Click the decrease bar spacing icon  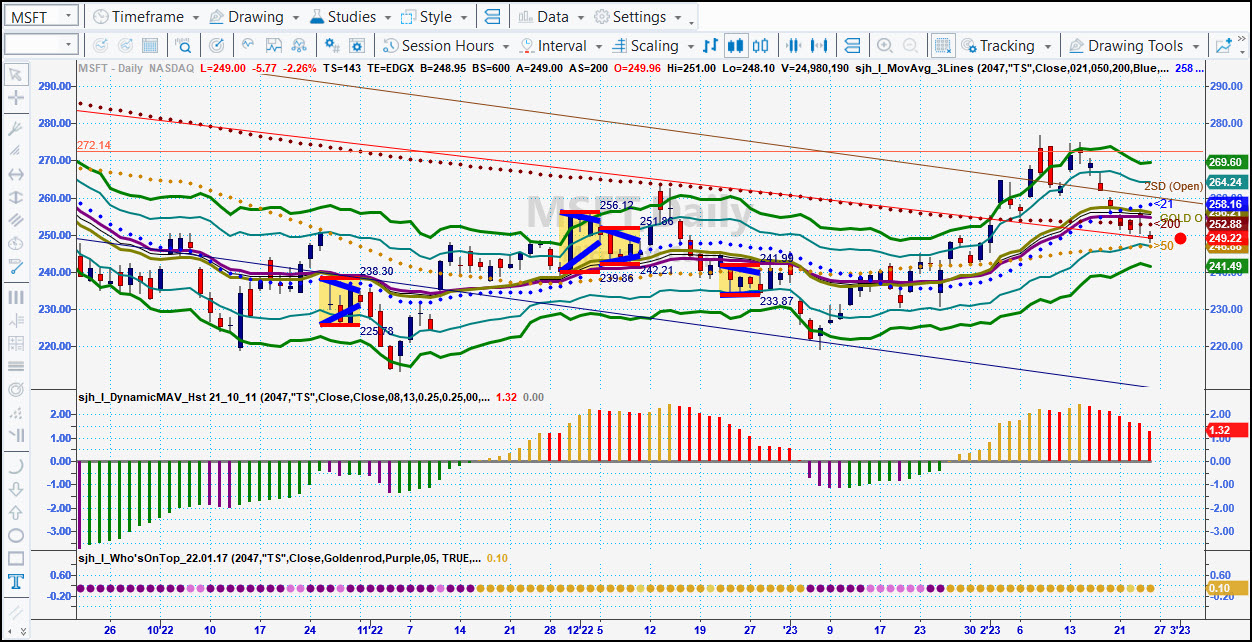[795, 46]
